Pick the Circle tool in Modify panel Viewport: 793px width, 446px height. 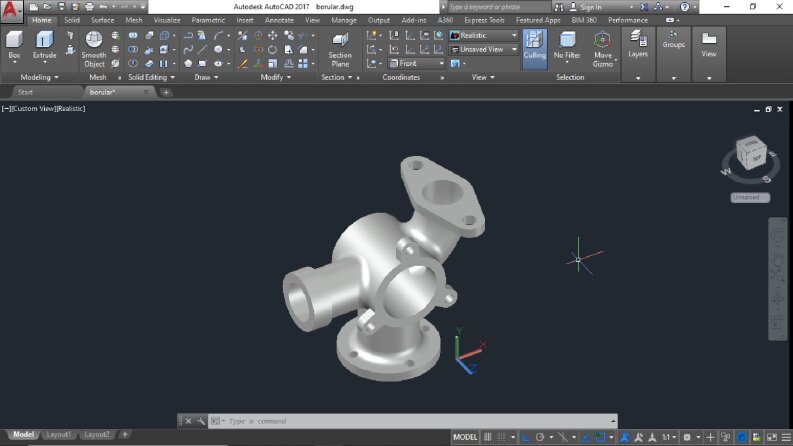[x=273, y=50]
